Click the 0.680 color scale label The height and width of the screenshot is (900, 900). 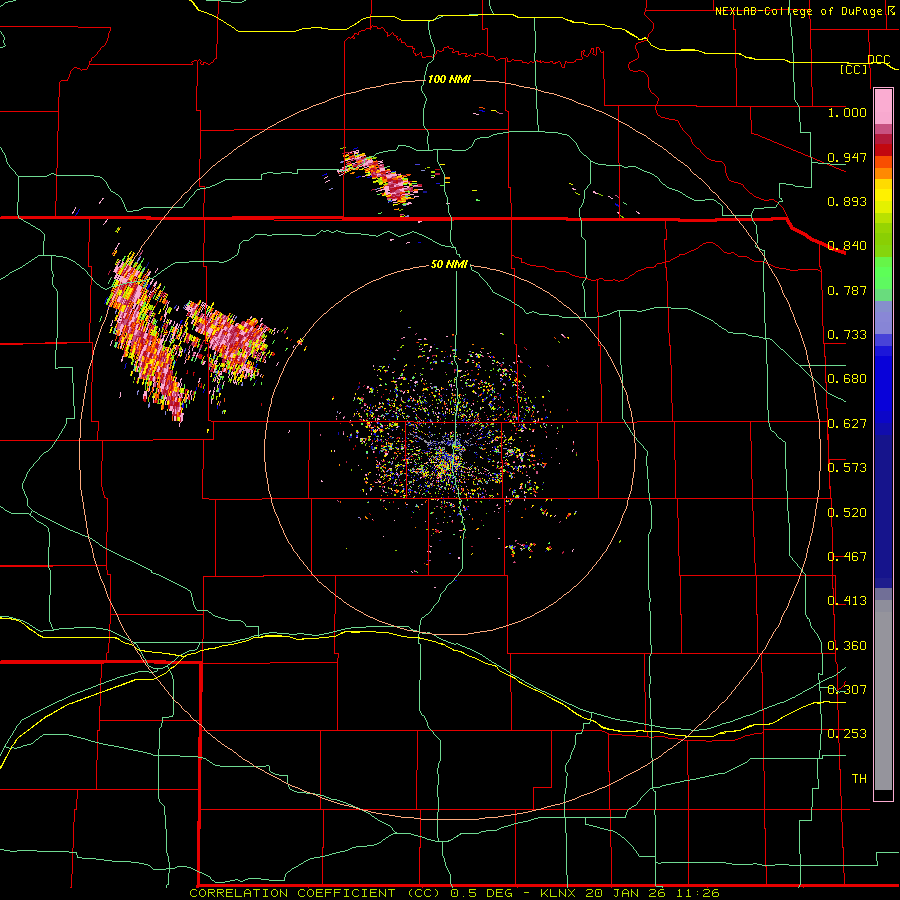tap(847, 379)
